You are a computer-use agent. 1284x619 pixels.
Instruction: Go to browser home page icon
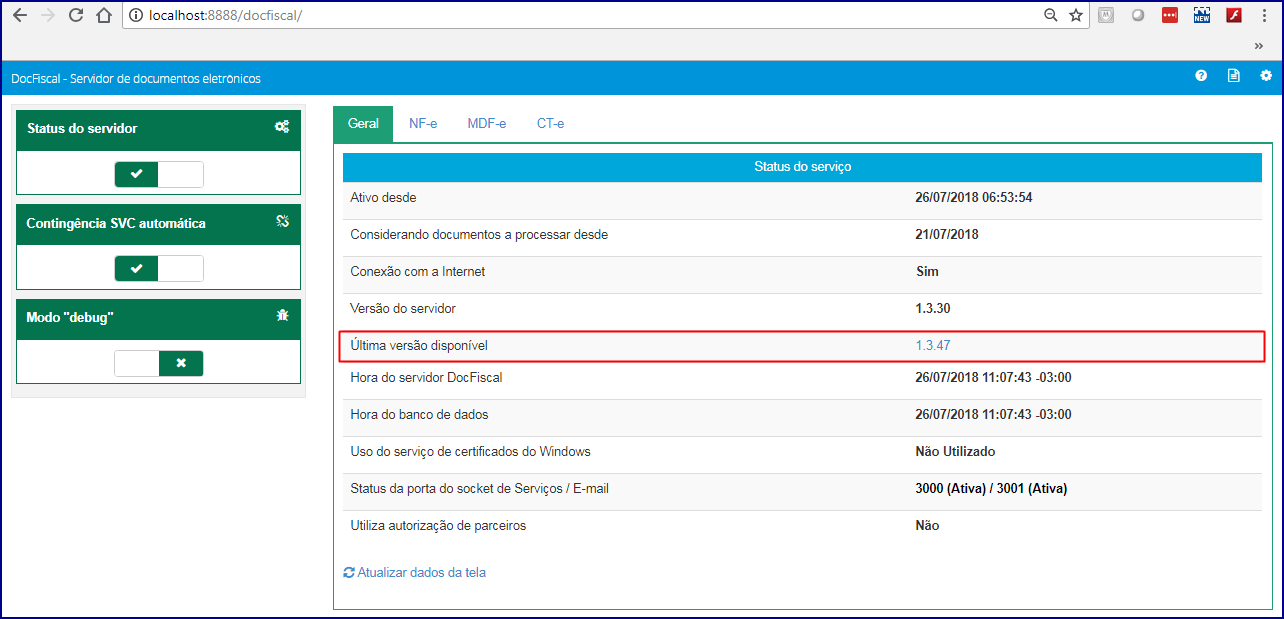point(104,15)
